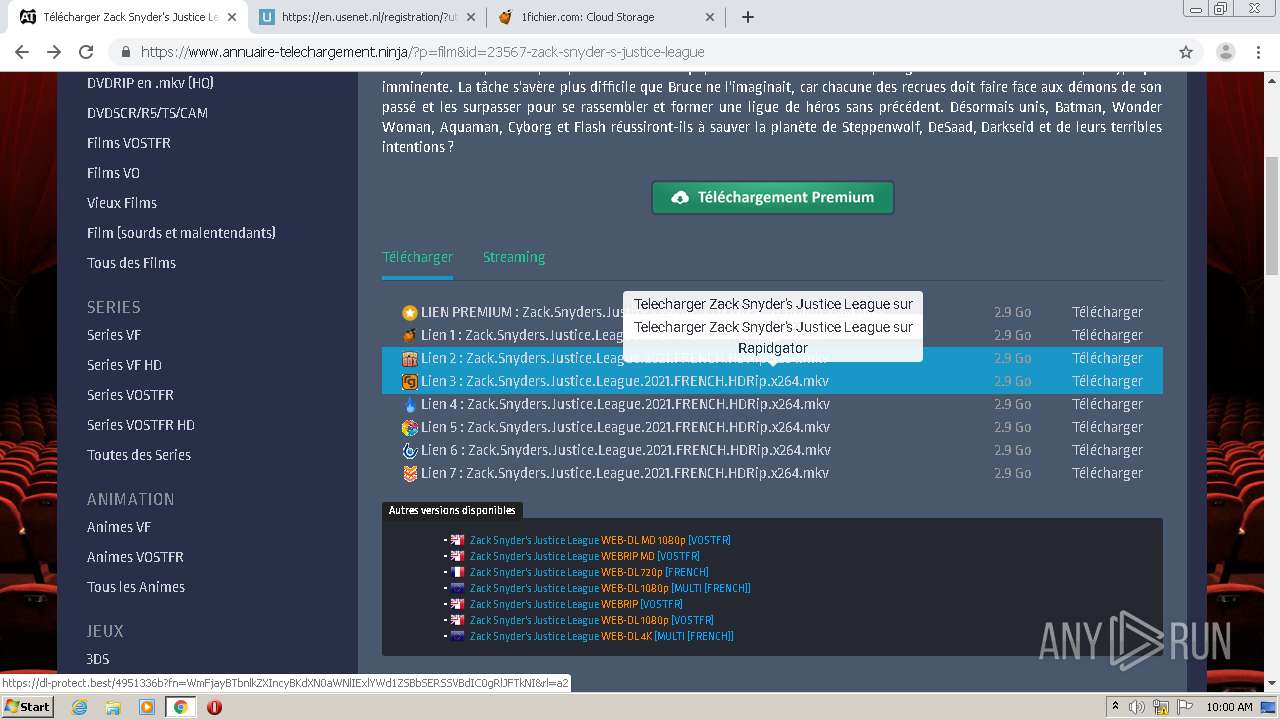This screenshot has width=1280, height=720.
Task: Click Télécharger for the LIEN PREMIUM row
Action: pos(1107,312)
